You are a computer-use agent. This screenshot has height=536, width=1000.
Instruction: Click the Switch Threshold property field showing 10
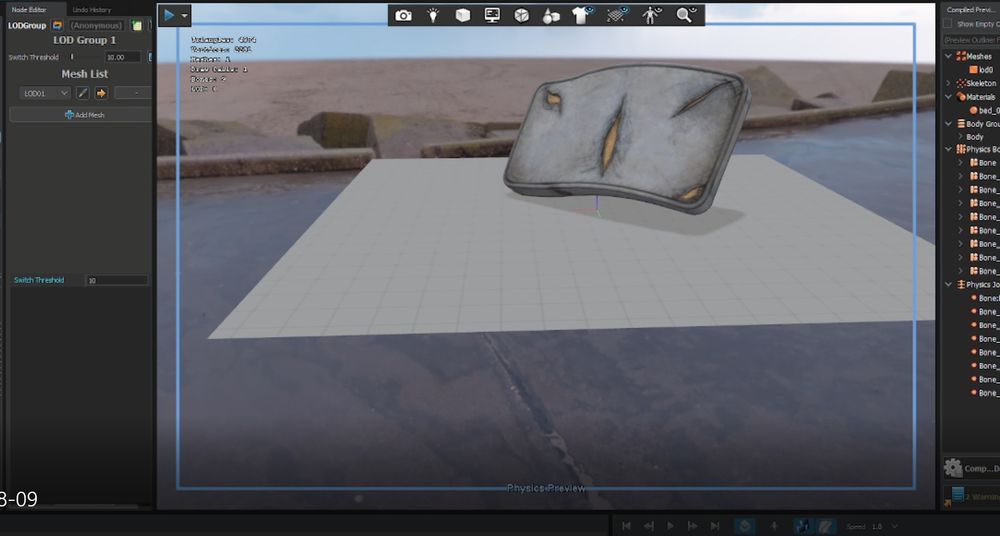coord(117,280)
